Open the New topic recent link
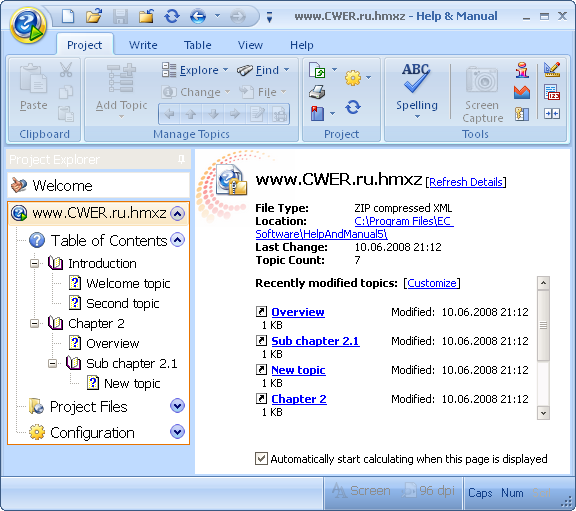Viewport: 576px width, 511px height. [x=298, y=370]
